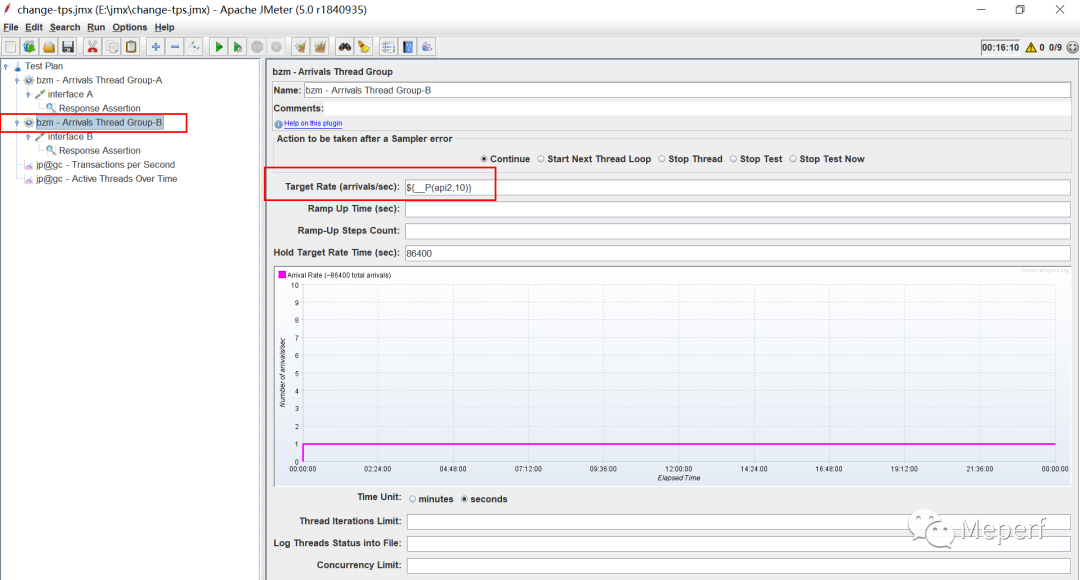Select Test Plan in the tree
Image resolution: width=1080 pixels, height=580 pixels.
[44, 66]
